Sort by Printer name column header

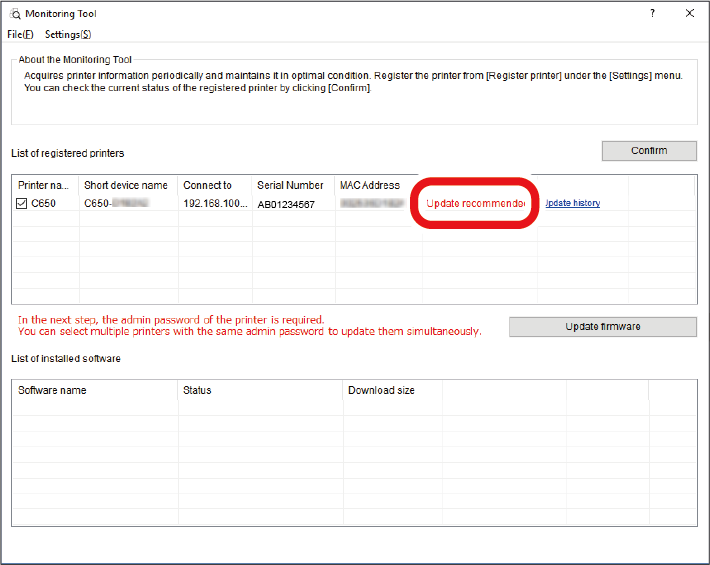point(44,185)
